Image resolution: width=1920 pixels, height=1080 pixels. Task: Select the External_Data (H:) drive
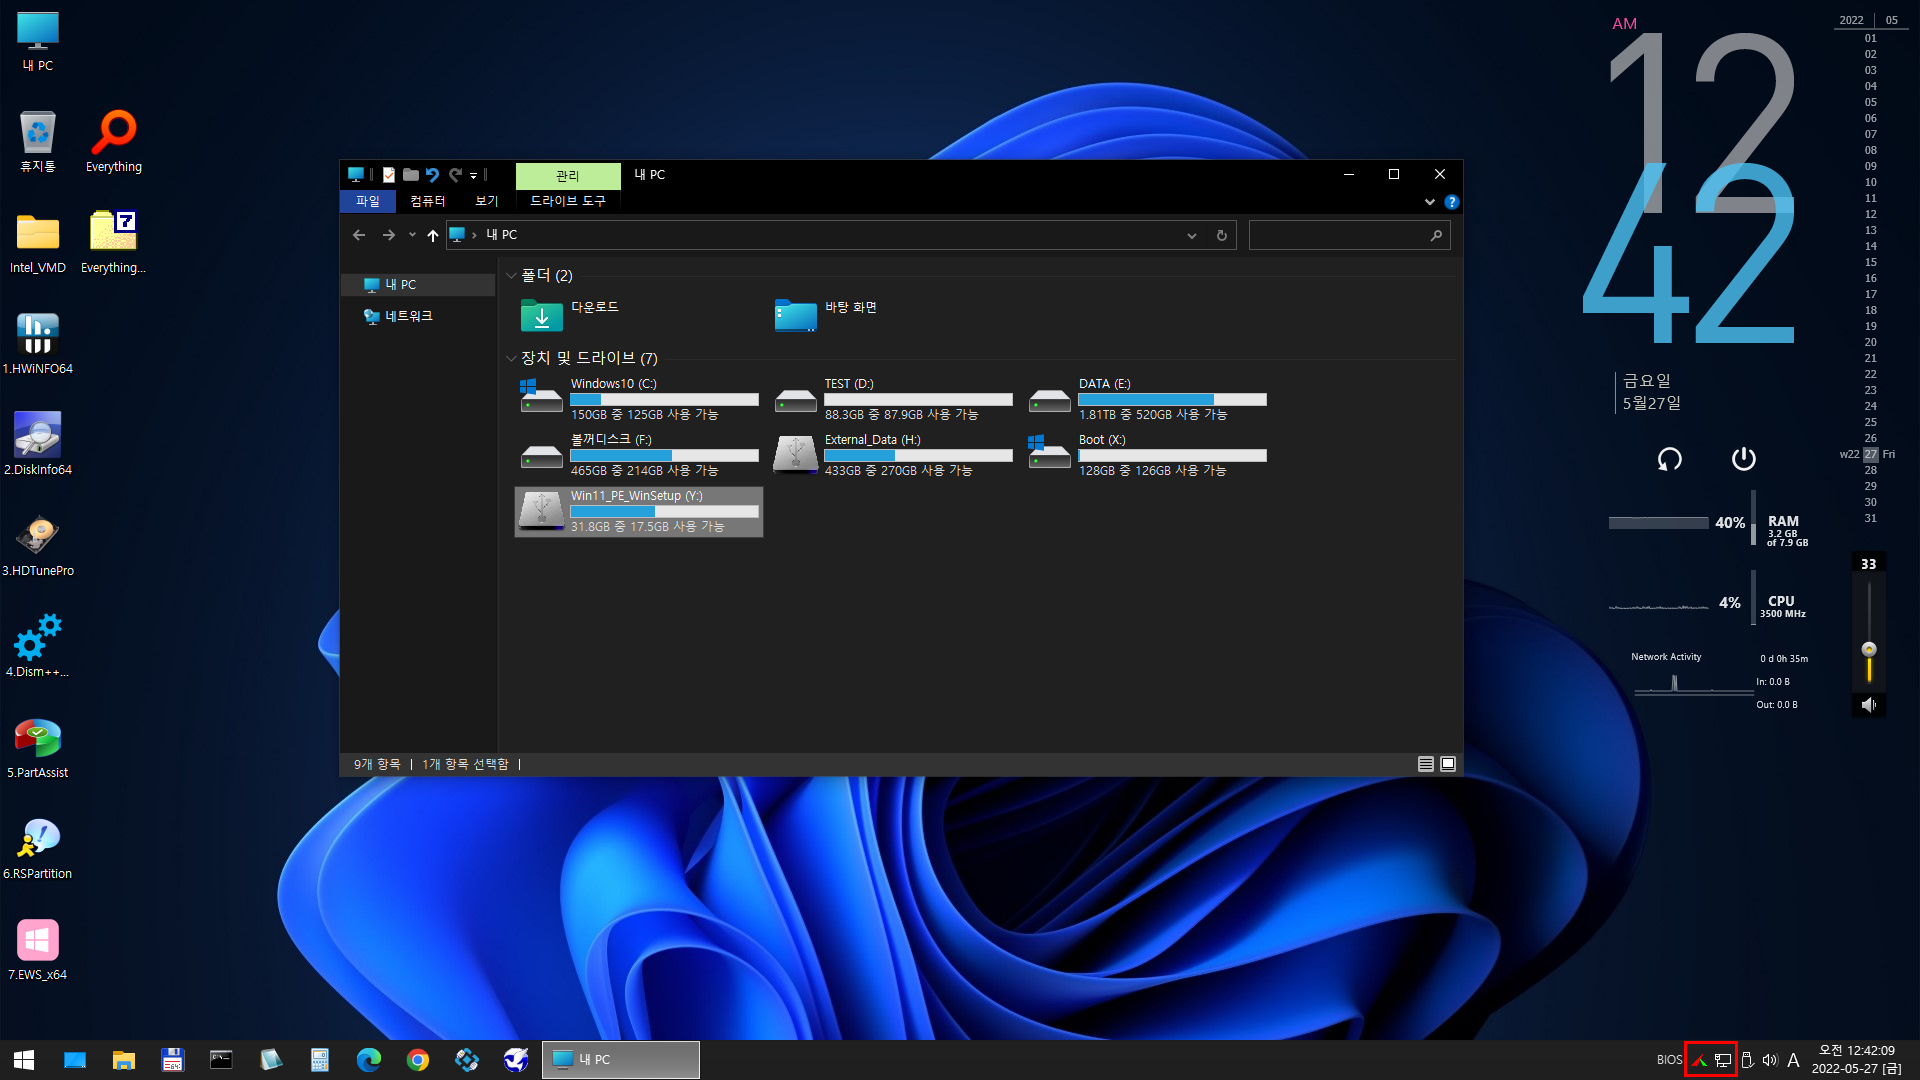[892, 455]
